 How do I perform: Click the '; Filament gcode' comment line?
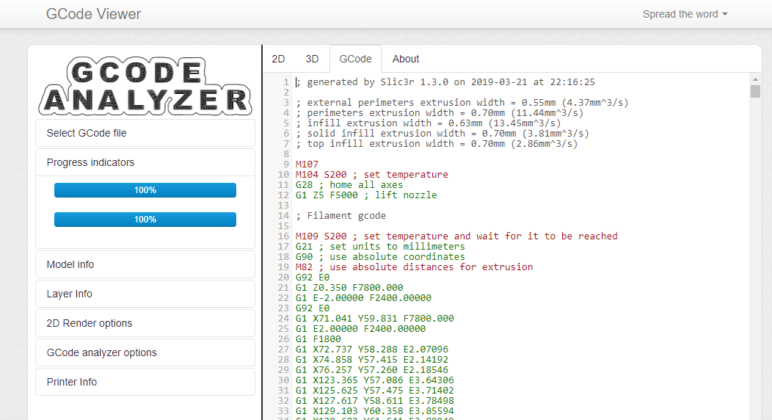(x=341, y=216)
